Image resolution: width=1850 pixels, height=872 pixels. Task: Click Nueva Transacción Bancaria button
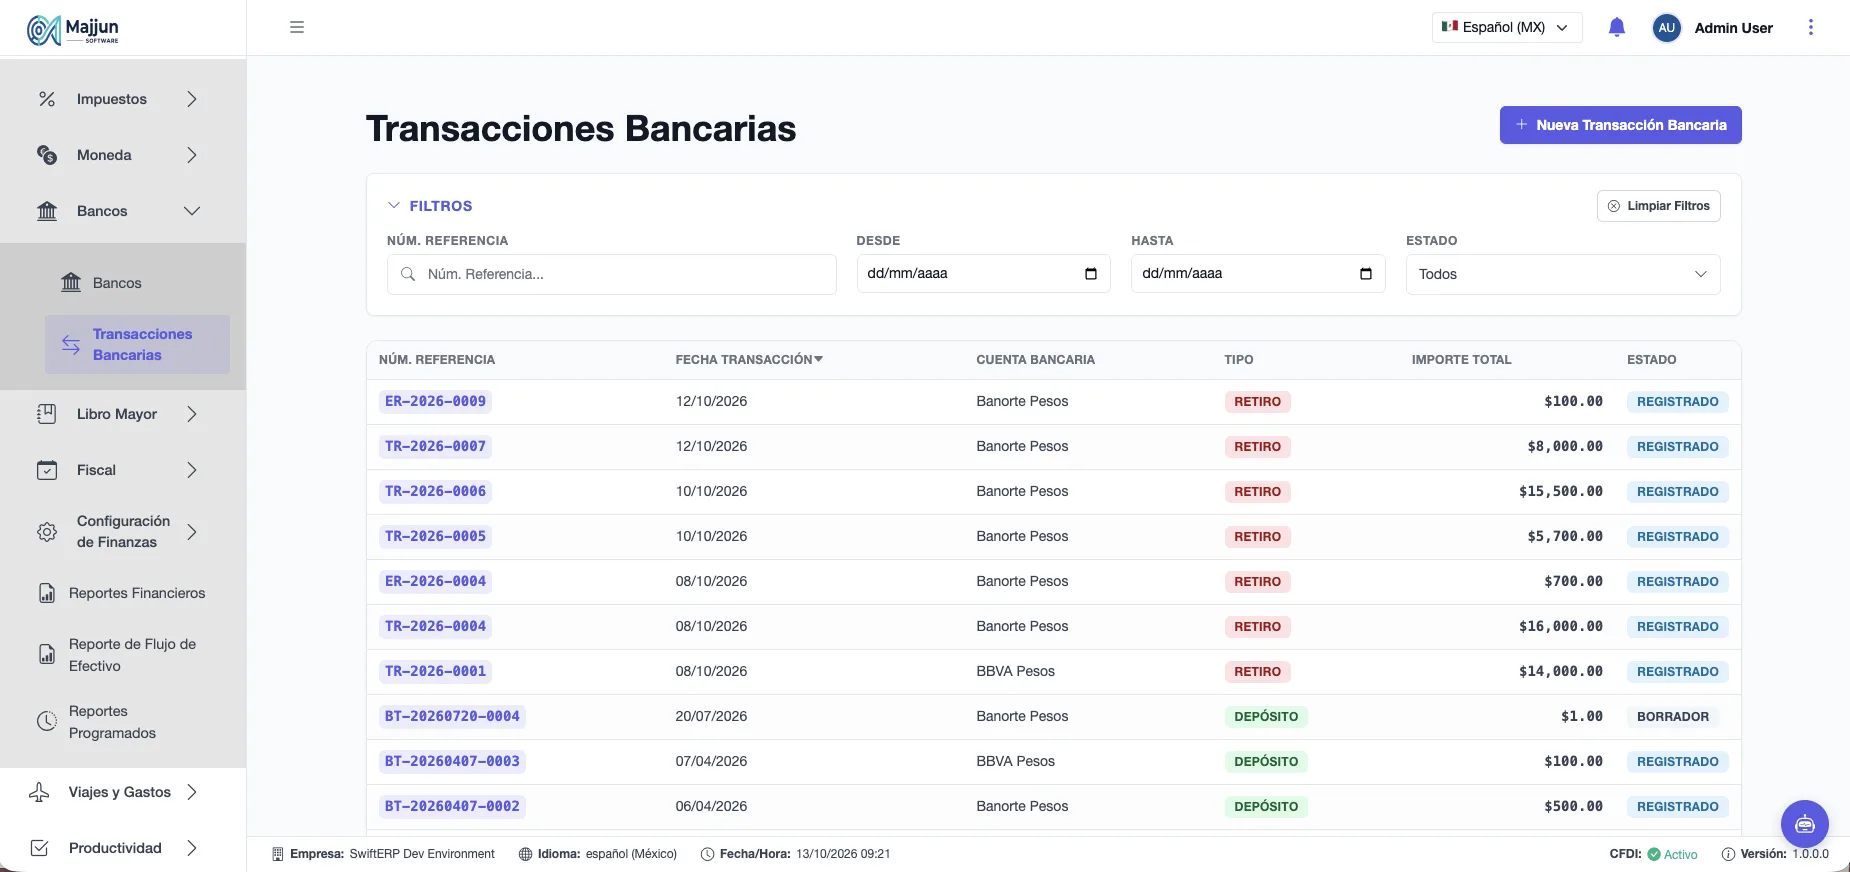coord(1620,125)
